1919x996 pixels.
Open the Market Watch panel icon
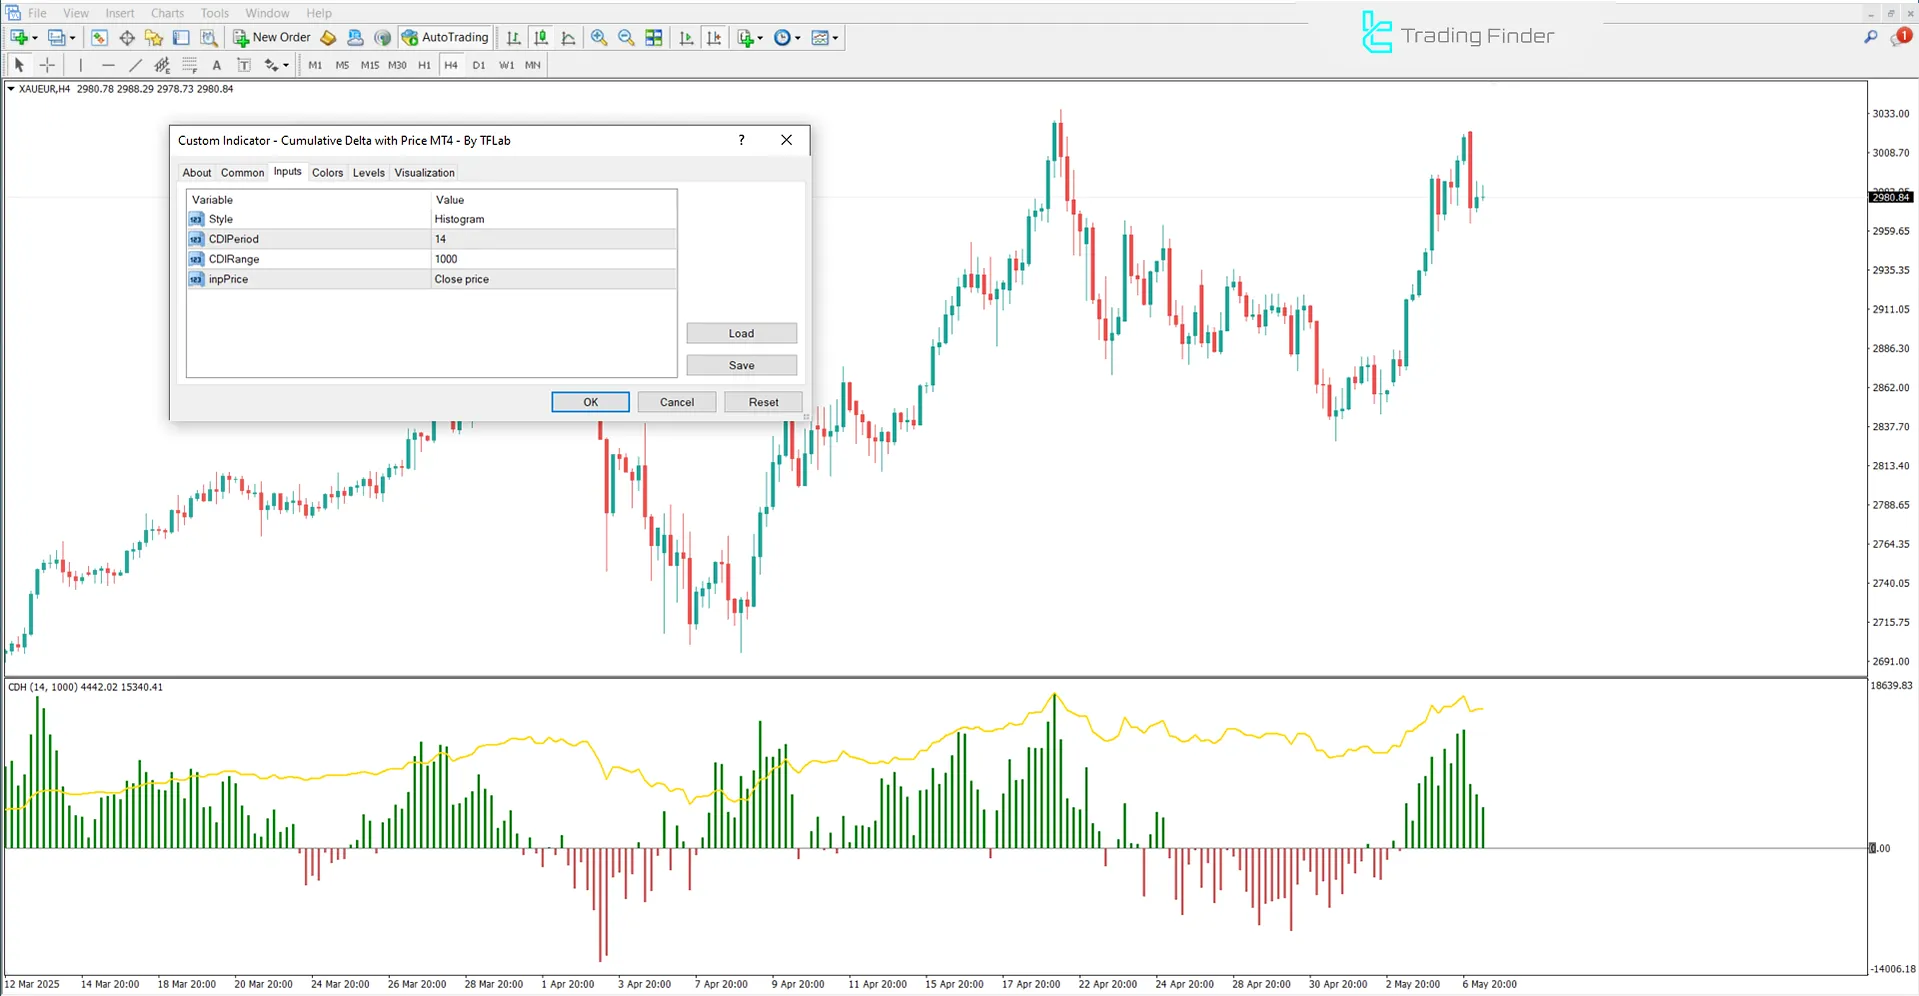point(99,37)
